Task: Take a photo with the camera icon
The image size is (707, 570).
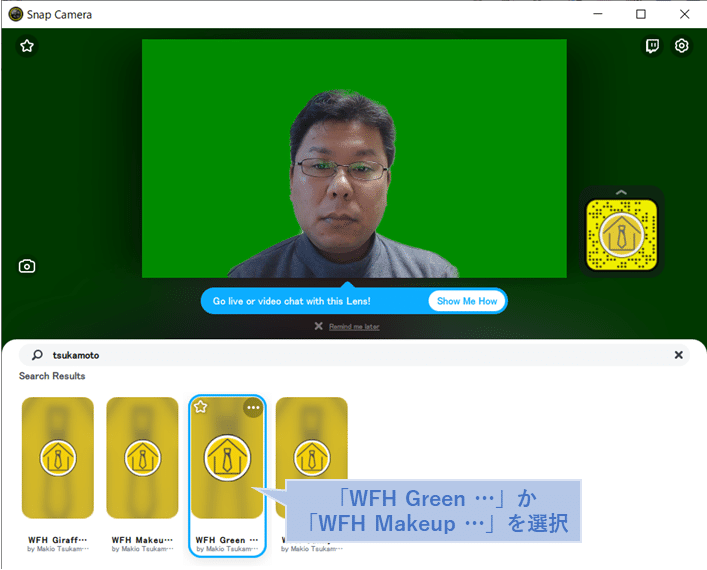Action: click(x=27, y=266)
